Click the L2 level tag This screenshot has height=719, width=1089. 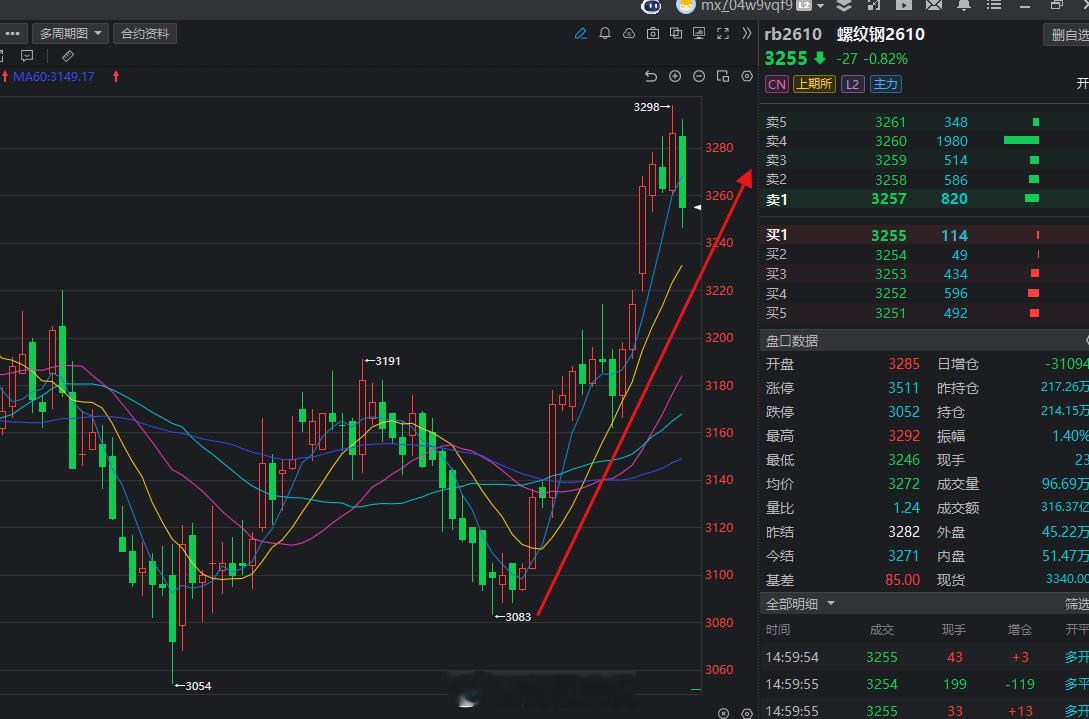click(x=852, y=84)
